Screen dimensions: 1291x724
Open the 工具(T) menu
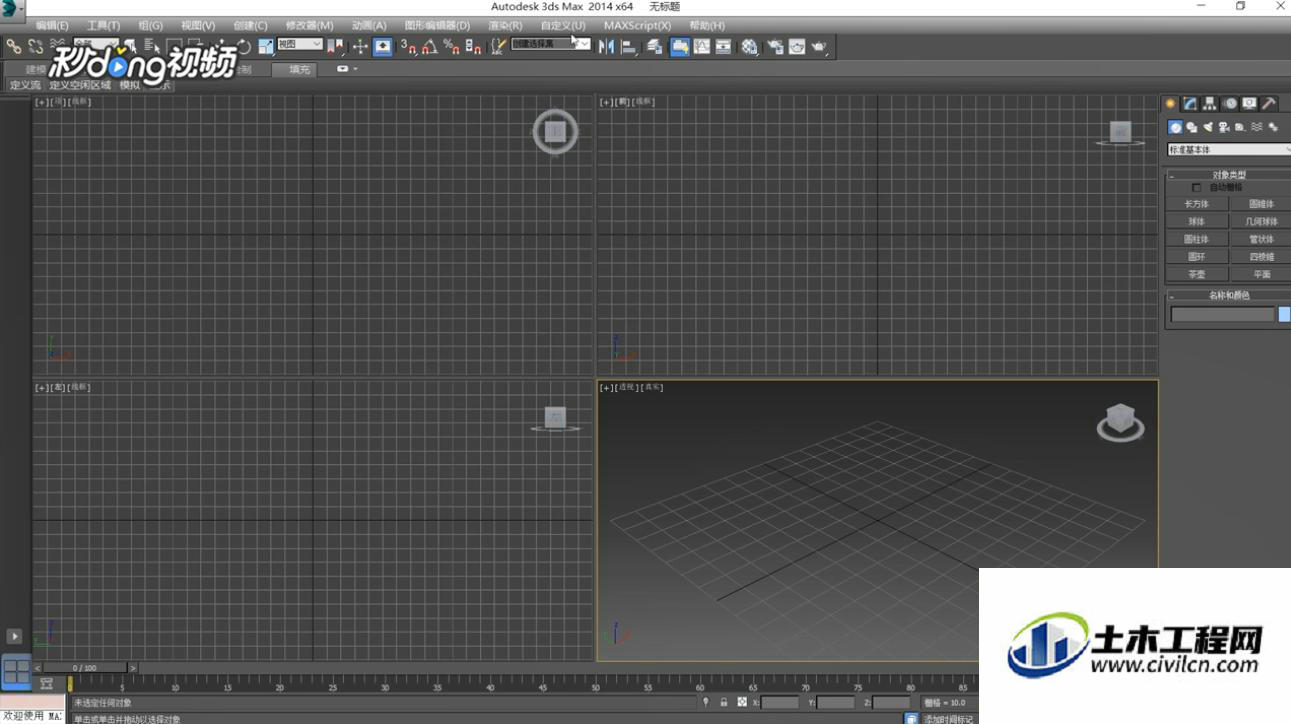103,25
